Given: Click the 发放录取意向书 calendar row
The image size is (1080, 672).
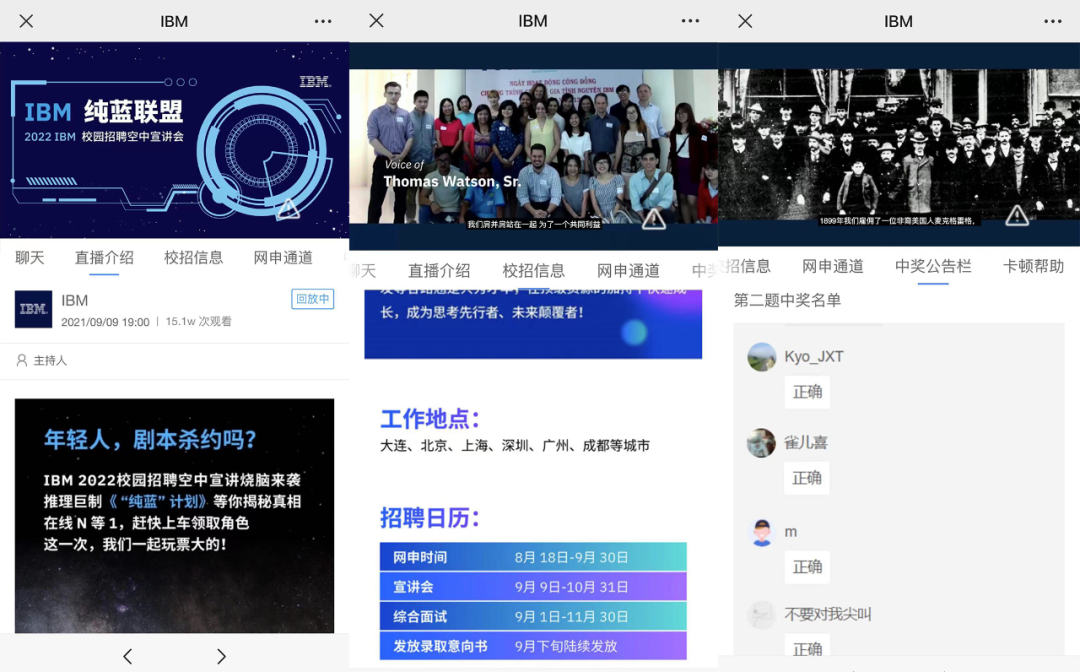Looking at the screenshot, I should tap(533, 646).
